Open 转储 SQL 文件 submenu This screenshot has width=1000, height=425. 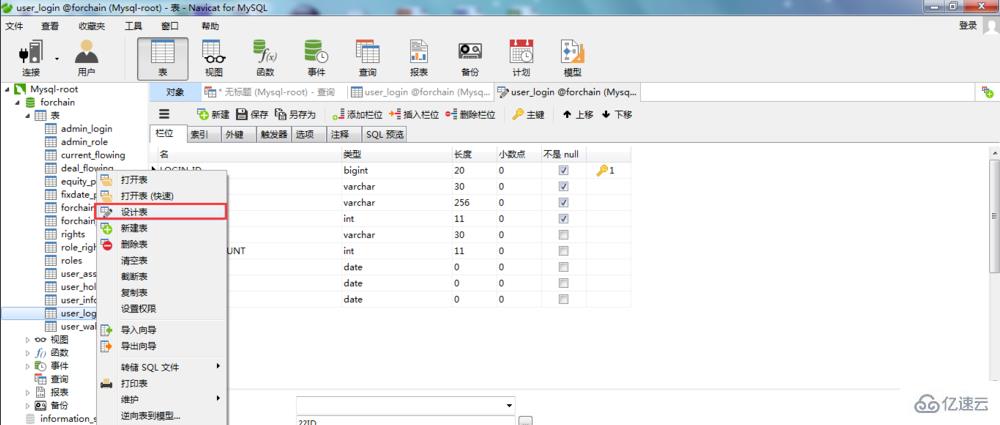(x=161, y=367)
